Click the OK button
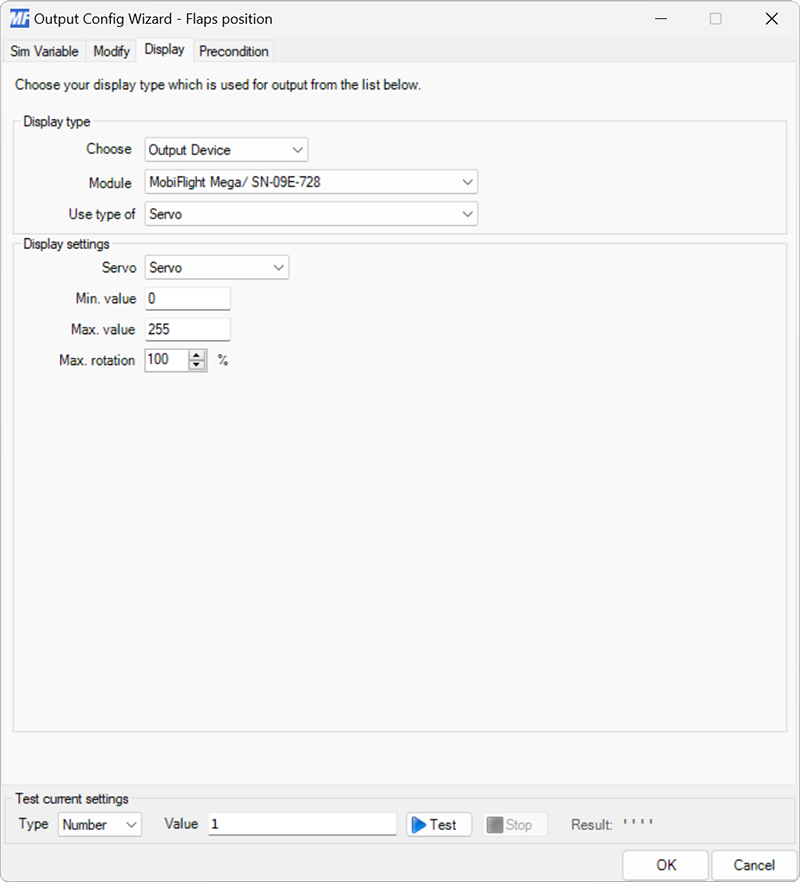 coord(665,864)
